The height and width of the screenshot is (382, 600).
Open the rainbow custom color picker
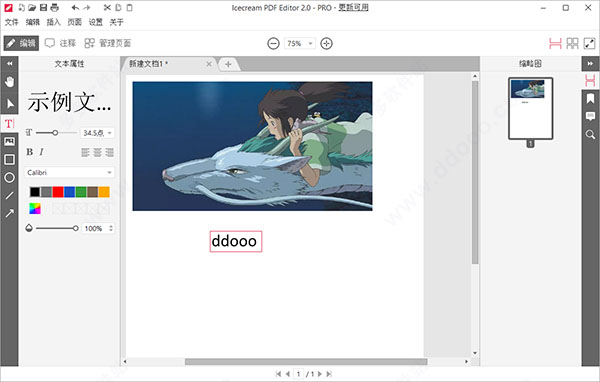click(35, 209)
